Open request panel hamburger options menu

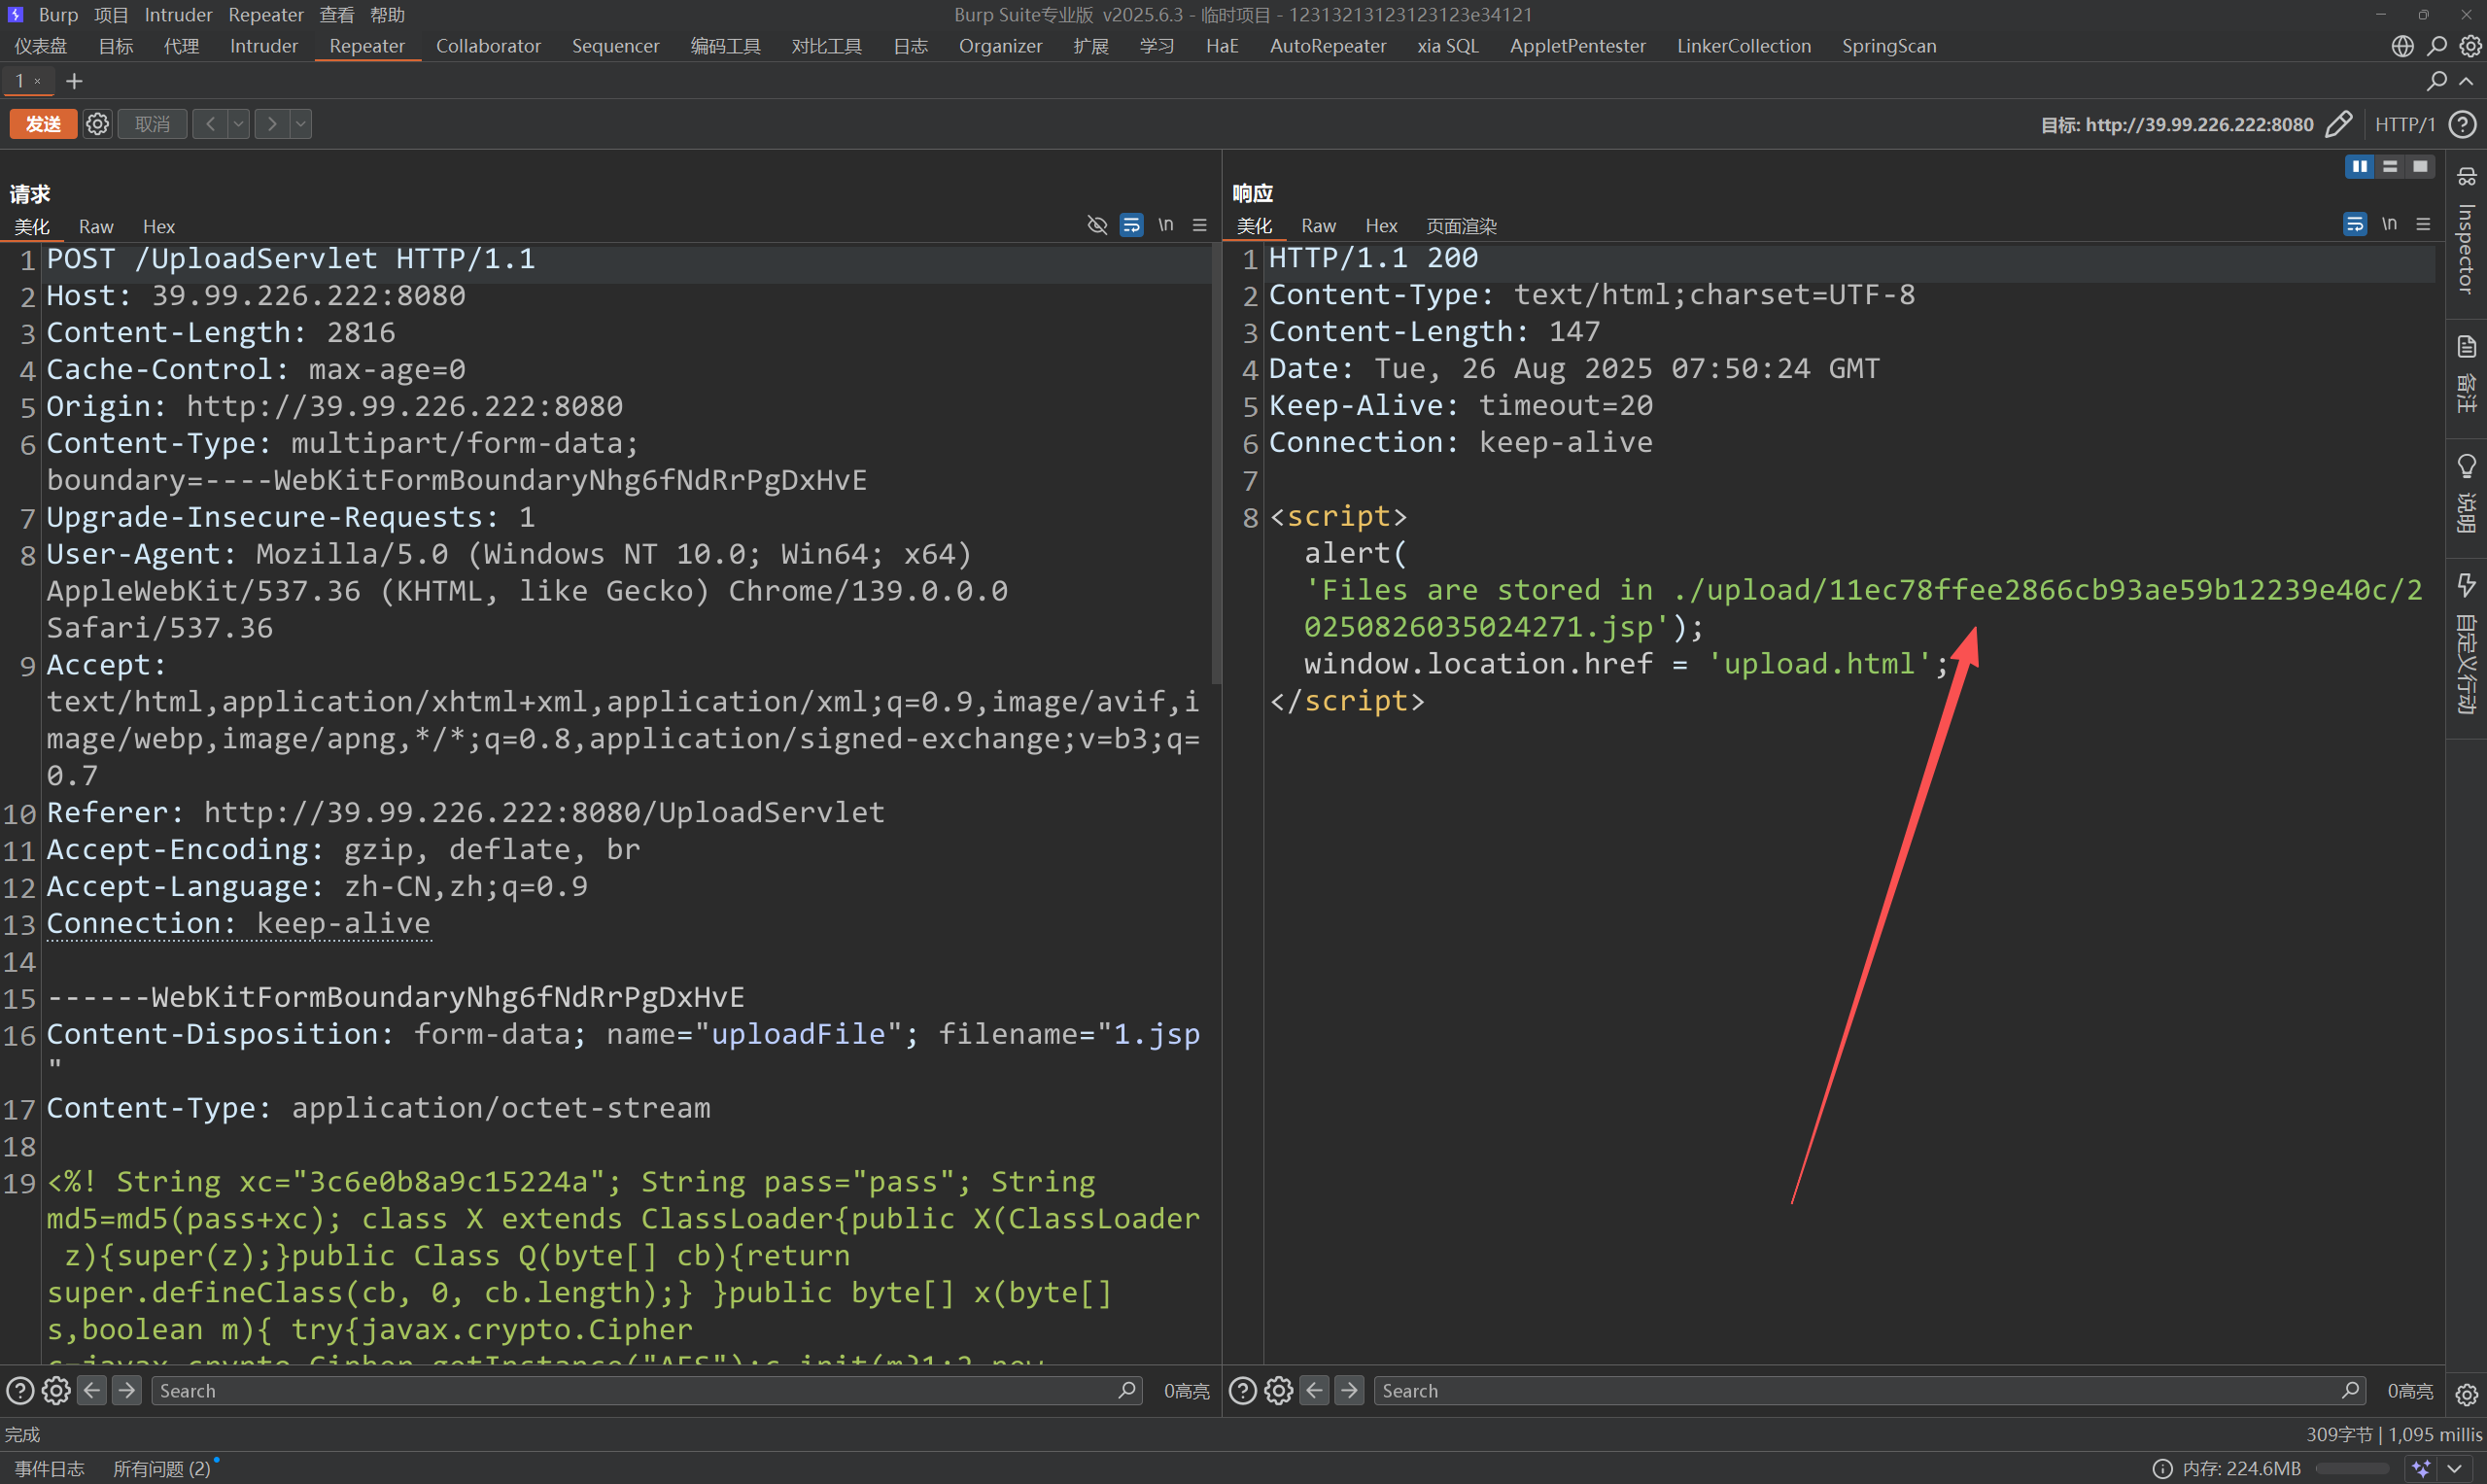(x=1200, y=225)
